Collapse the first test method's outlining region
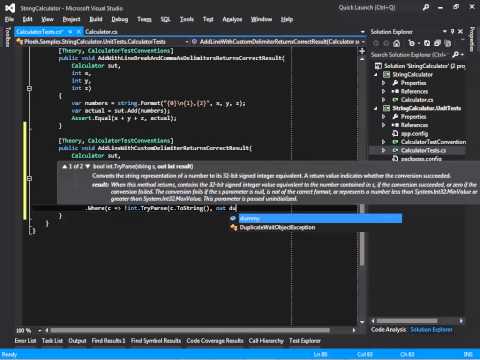The height and width of the screenshot is (360, 480). click(x=29, y=88)
